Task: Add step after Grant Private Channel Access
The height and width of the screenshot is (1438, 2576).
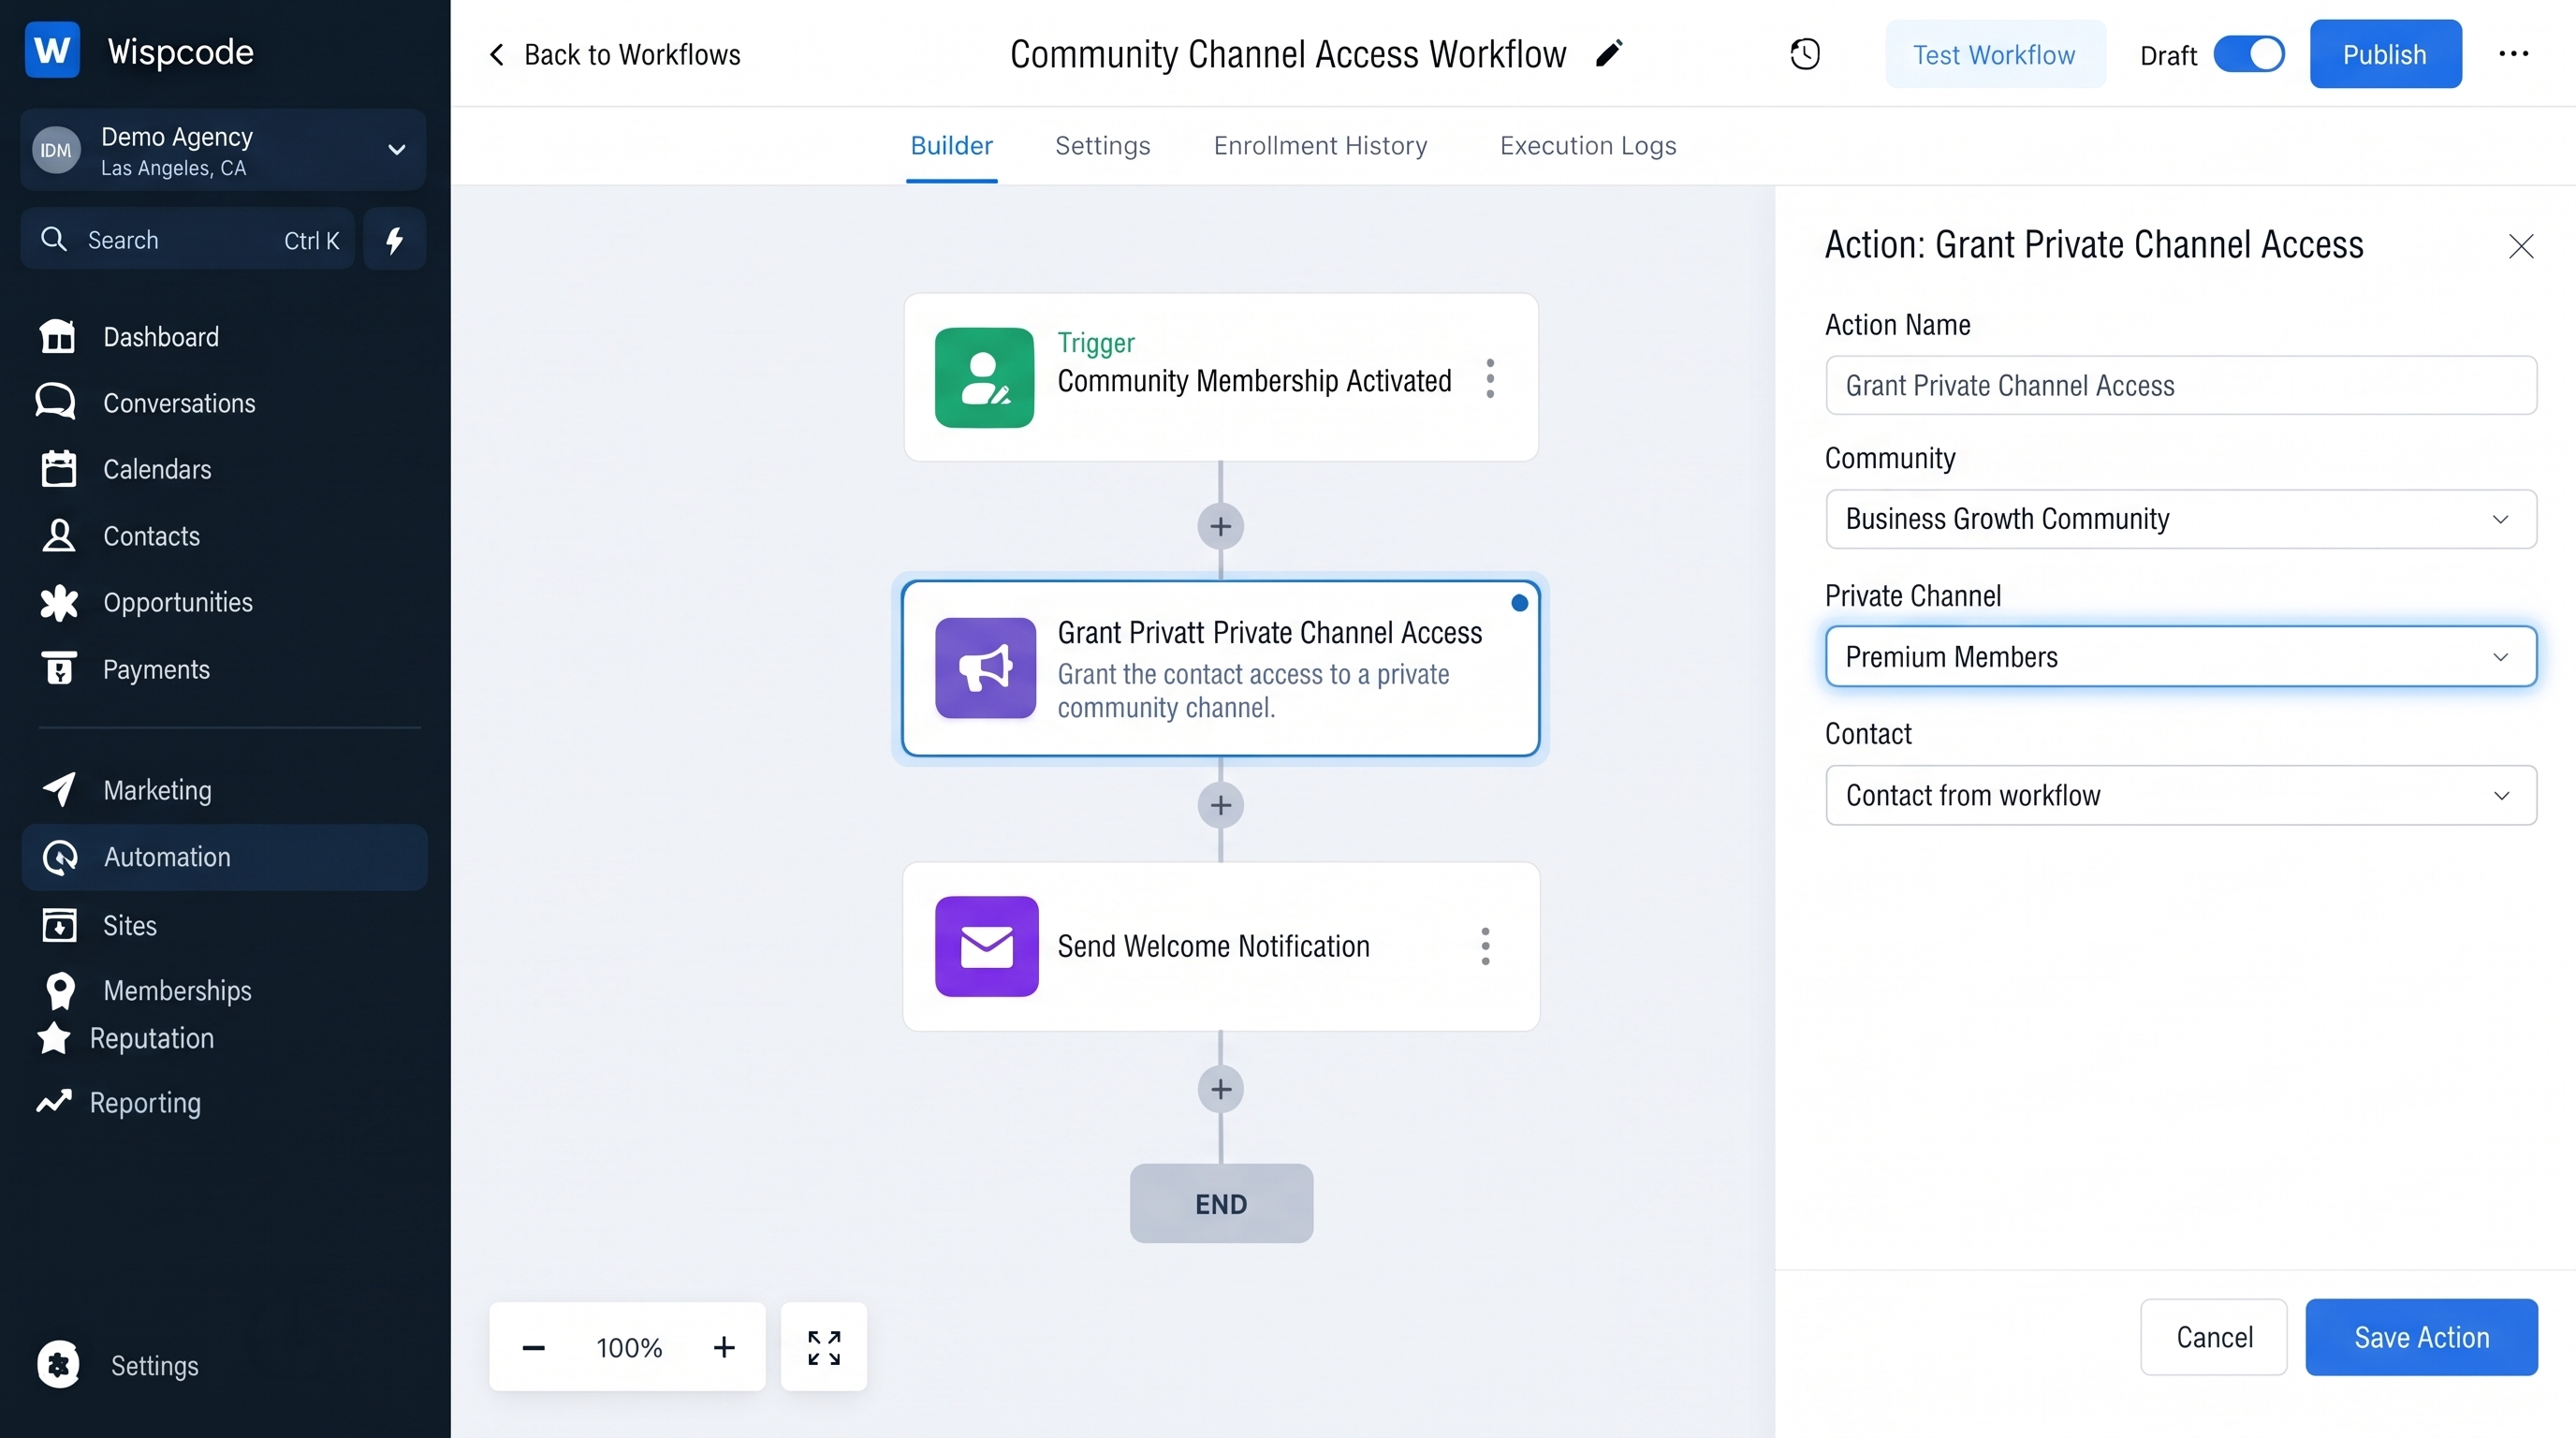Action: click(x=1220, y=805)
